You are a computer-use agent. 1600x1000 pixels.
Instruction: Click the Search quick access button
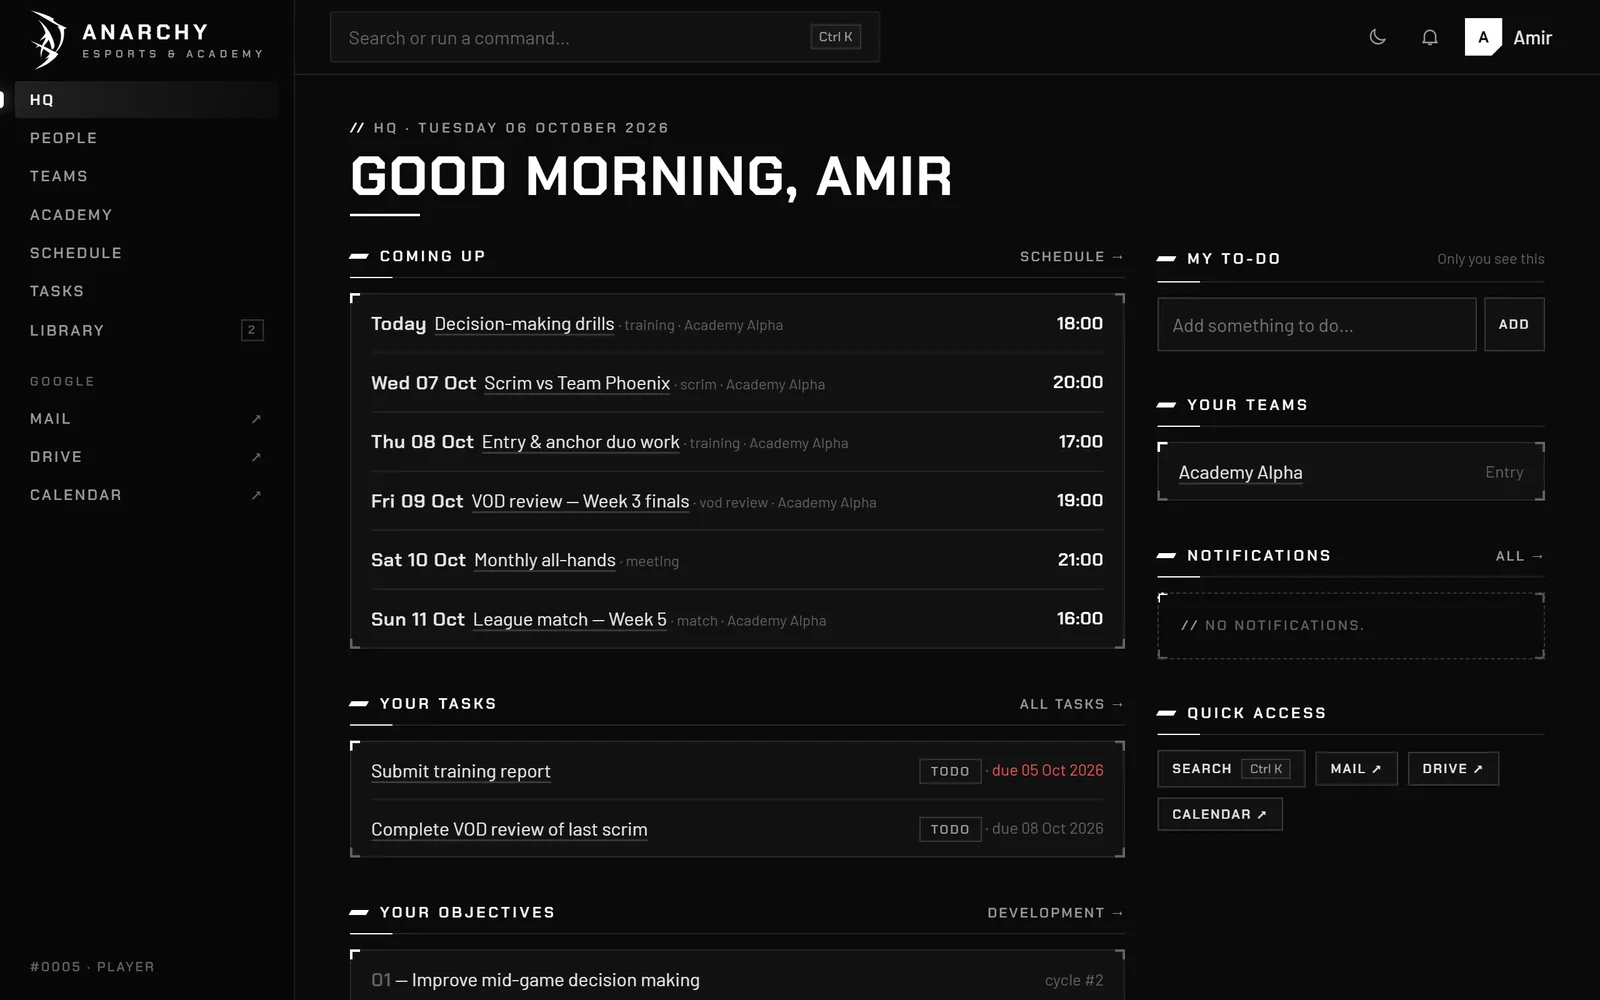[x=1231, y=769]
